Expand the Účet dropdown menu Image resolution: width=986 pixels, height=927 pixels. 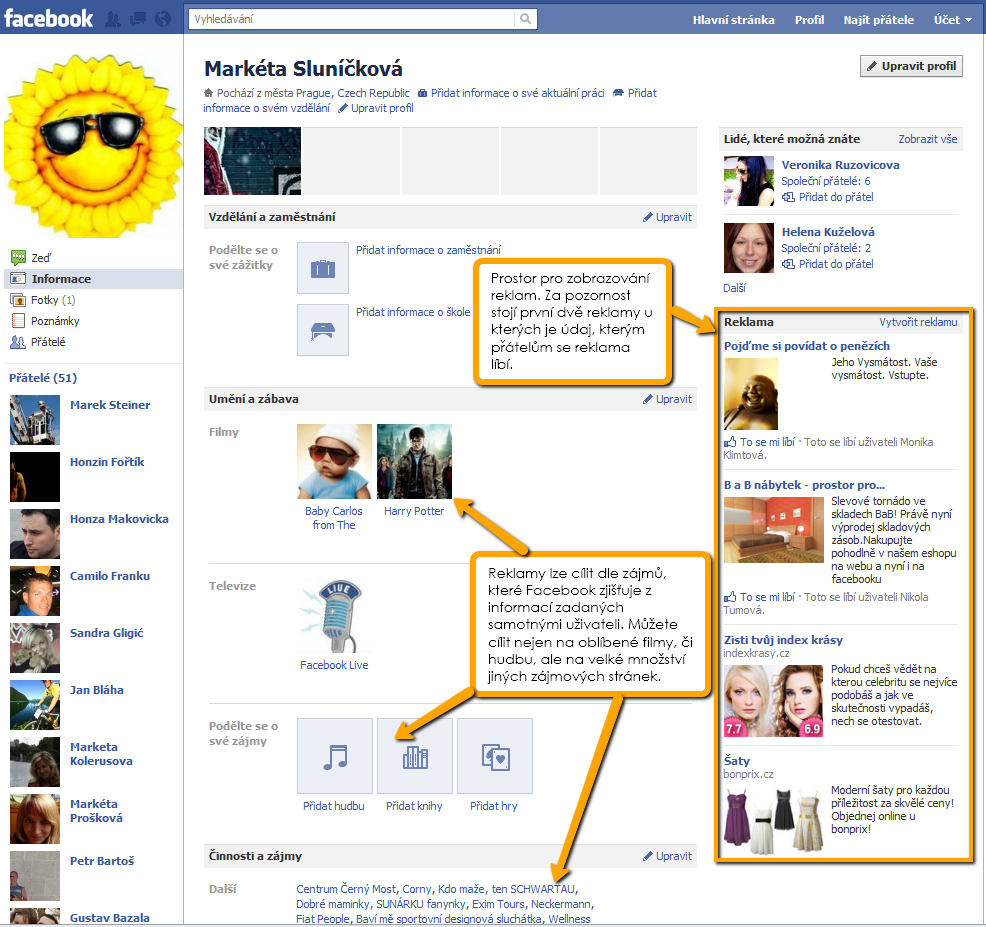(x=952, y=19)
